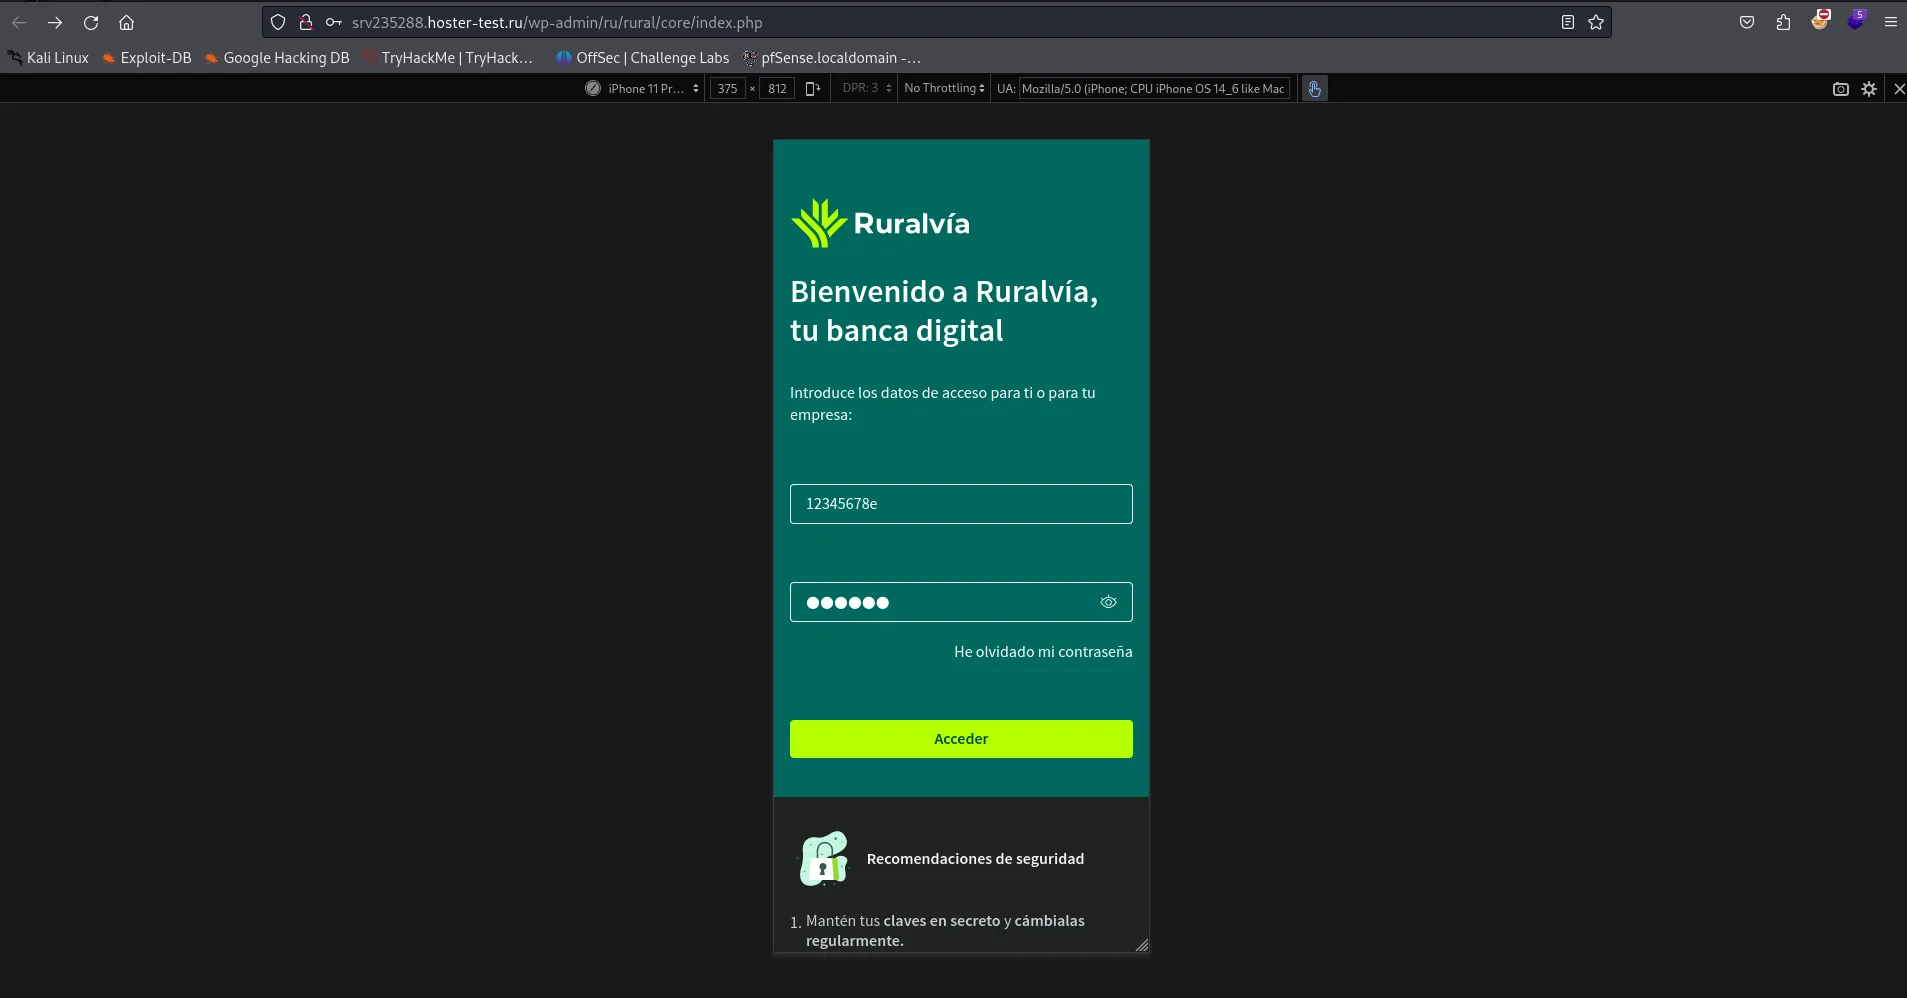Reload the current page
Screen dimensions: 1907x998
91,22
